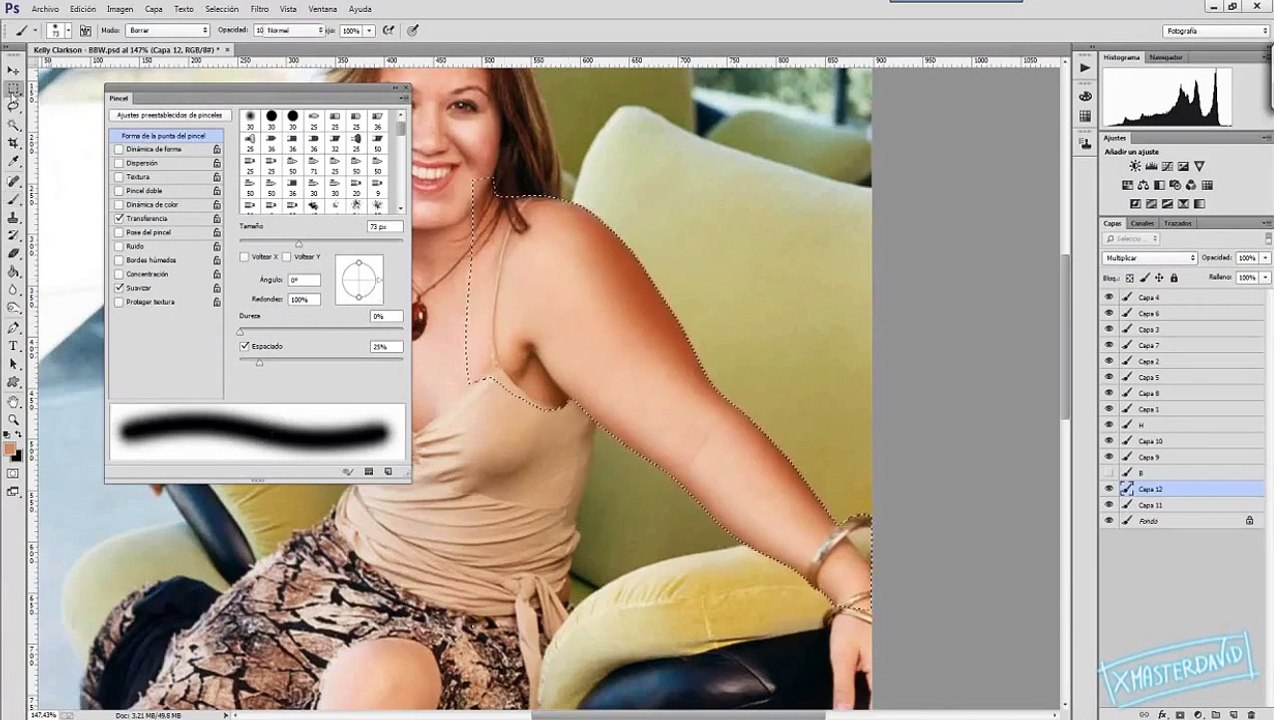1274x720 pixels.
Task: Open the layer Opacidad dropdown arrow
Action: [x=1263, y=258]
